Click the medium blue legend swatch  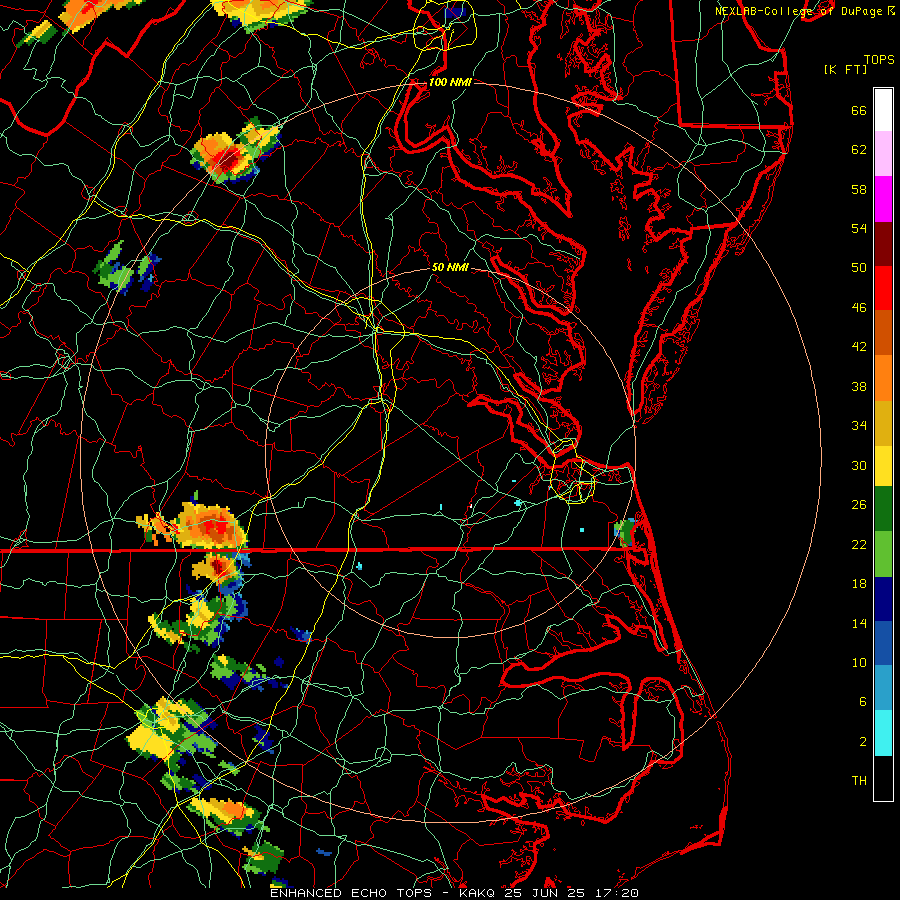883,643
